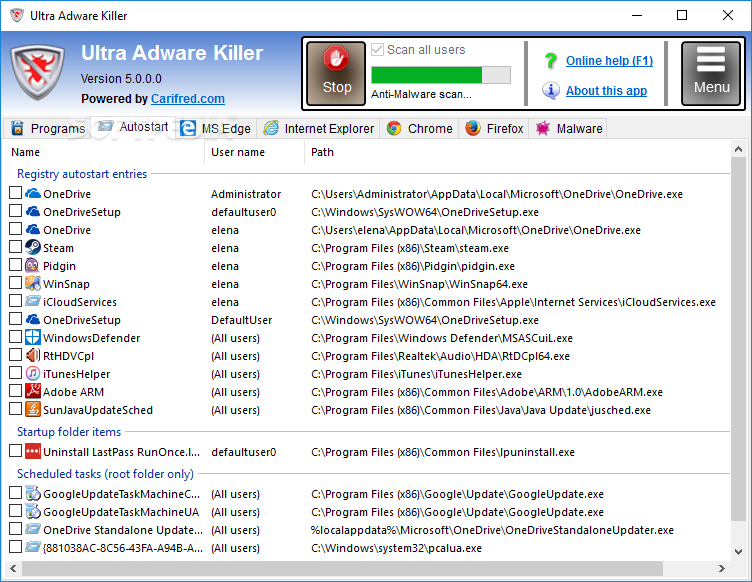Click the green scan progress bar
The width and height of the screenshot is (752, 582).
(x=441, y=75)
